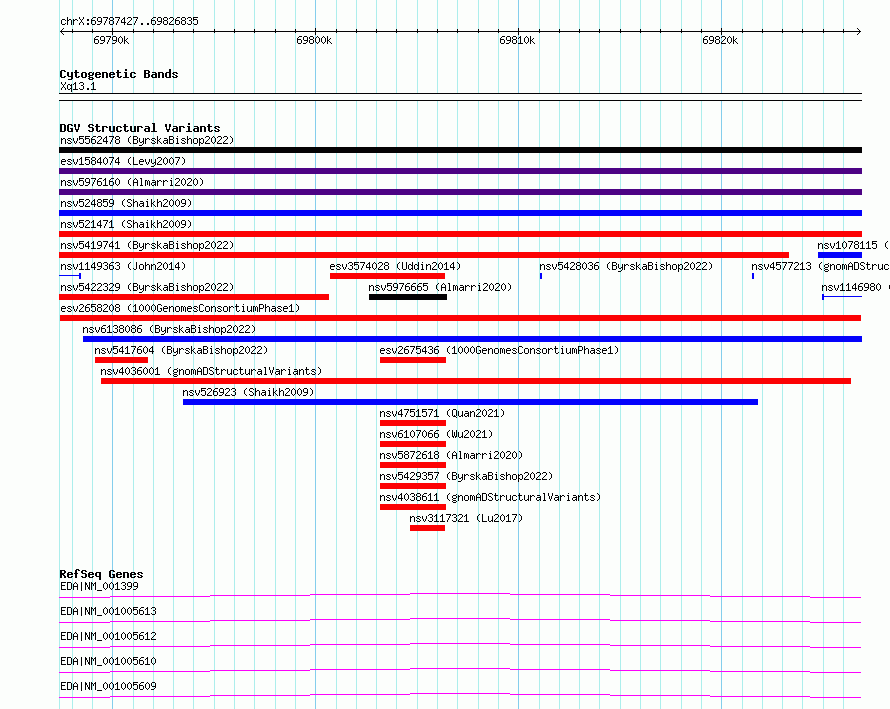Click the EDA|NM_001005609 magenta transcript line

(x=460, y=695)
